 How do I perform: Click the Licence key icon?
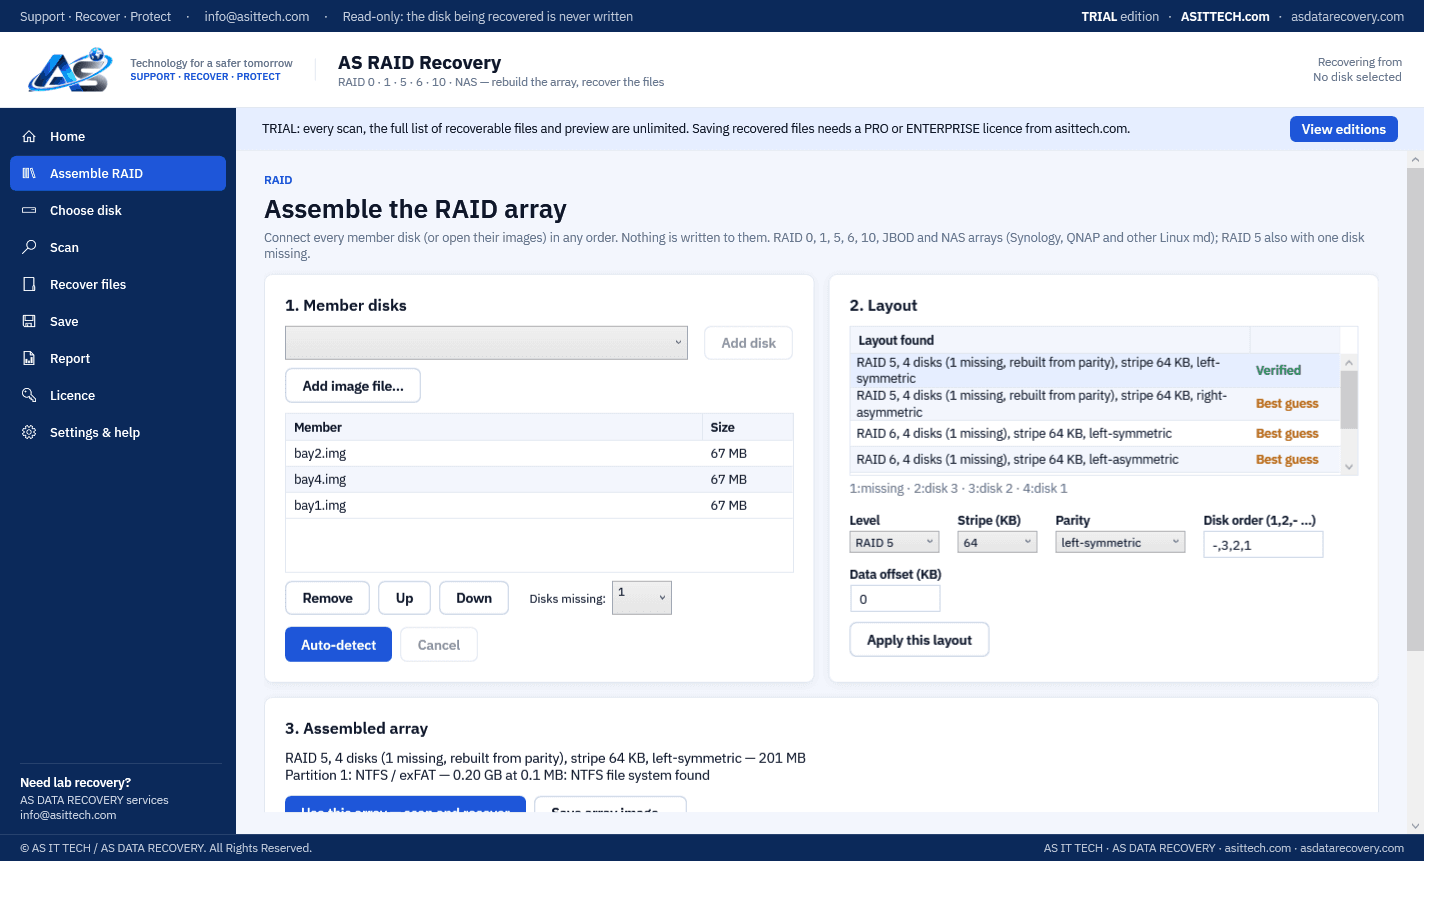[29, 395]
